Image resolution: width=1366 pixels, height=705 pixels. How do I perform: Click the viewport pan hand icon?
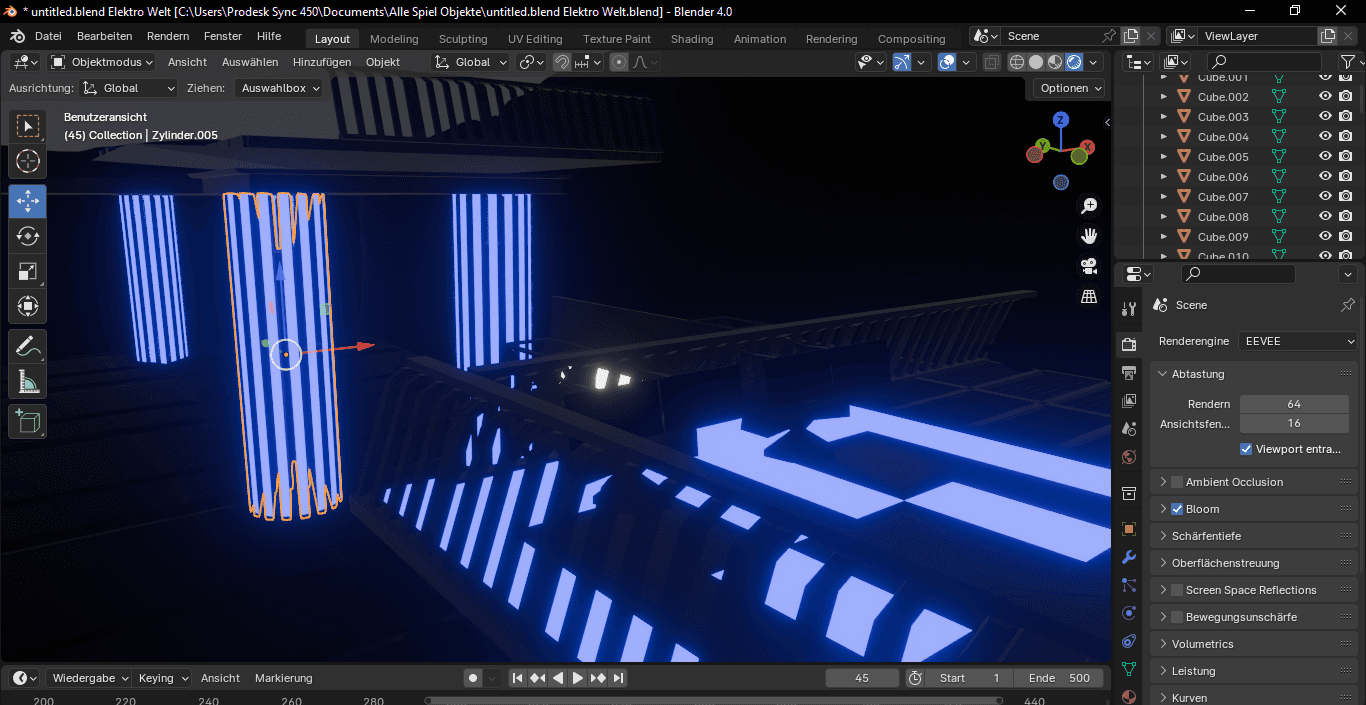pos(1089,236)
